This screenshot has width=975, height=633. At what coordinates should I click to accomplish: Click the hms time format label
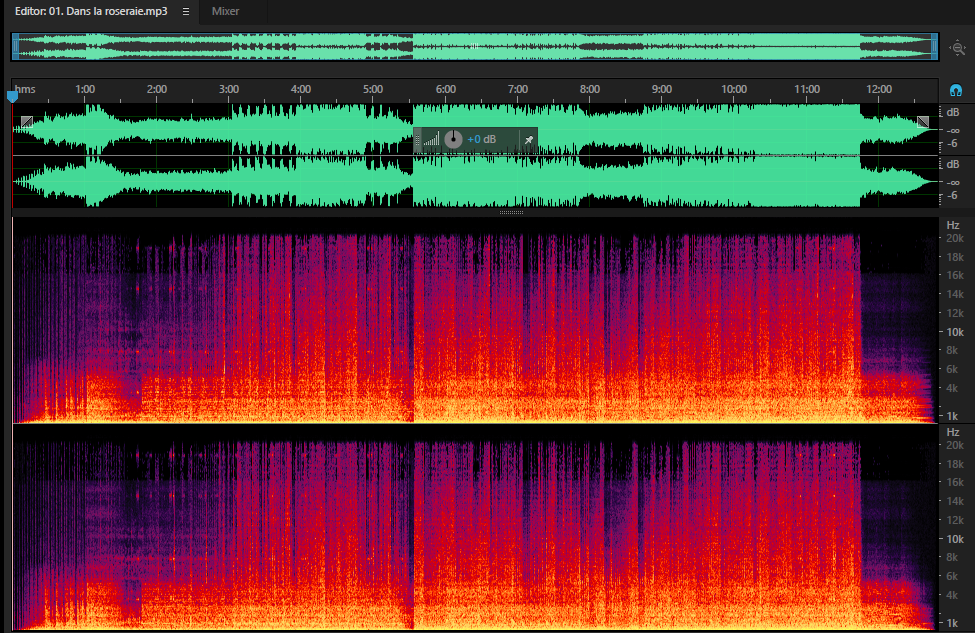(25, 90)
